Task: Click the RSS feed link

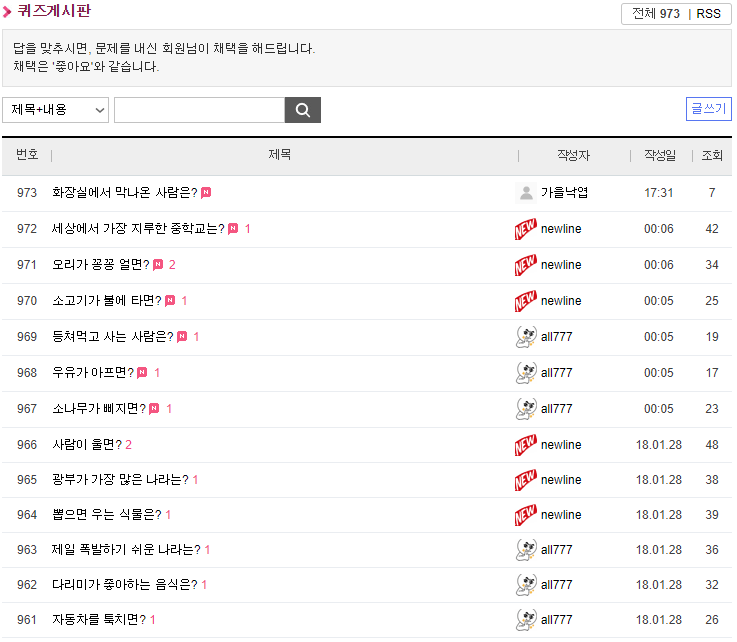Action: 708,14
